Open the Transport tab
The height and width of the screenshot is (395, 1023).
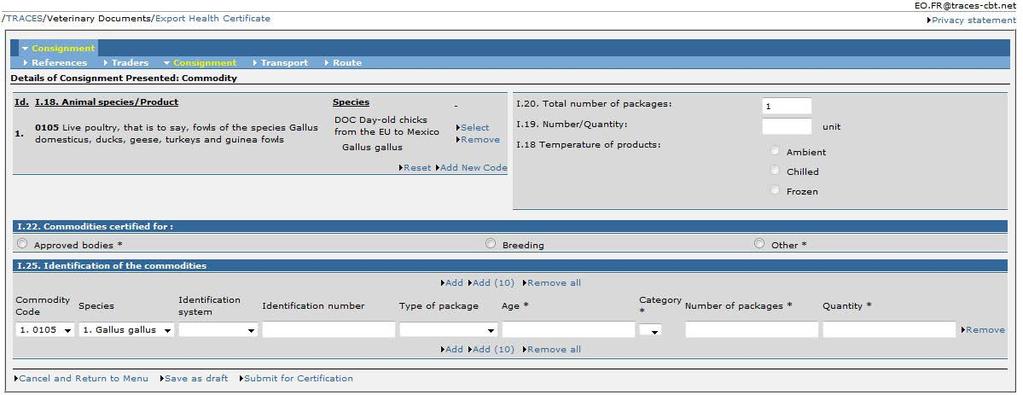[284, 63]
